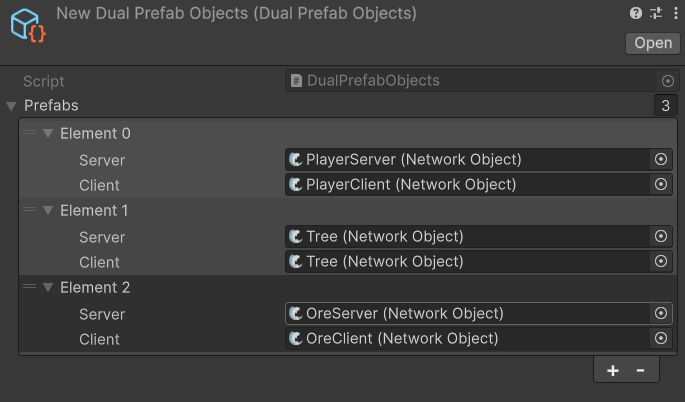This screenshot has height=402, width=685.
Task: Open object picker for PlayerServer field
Action: tap(660, 159)
